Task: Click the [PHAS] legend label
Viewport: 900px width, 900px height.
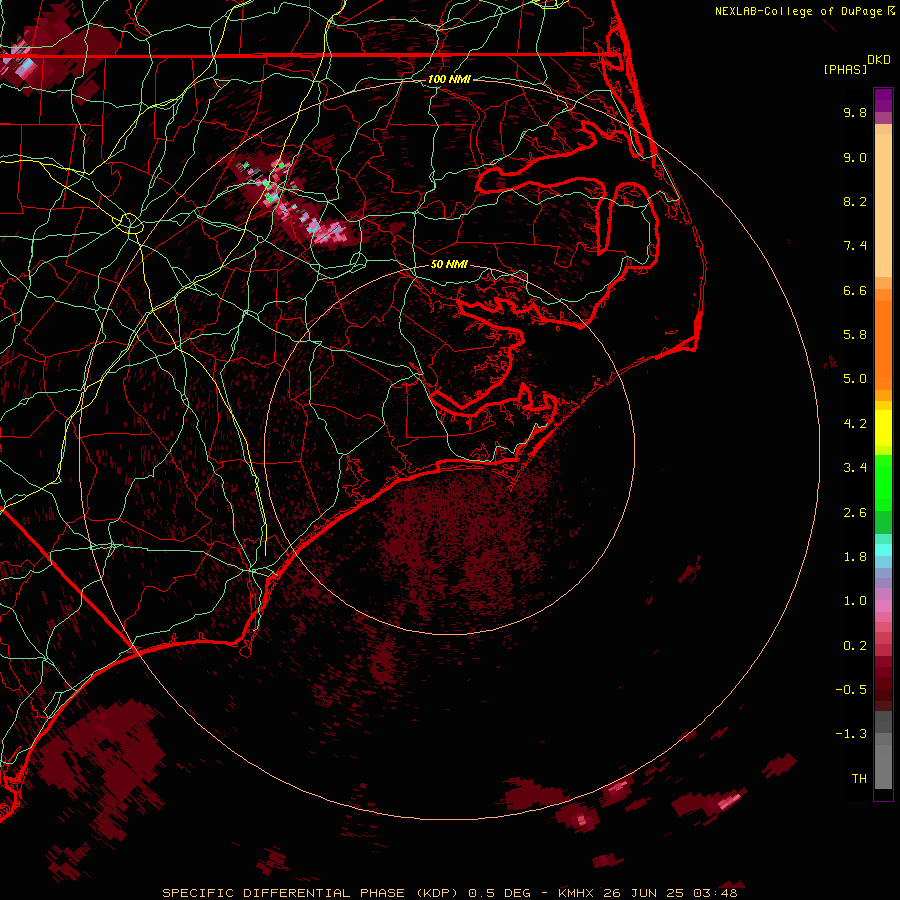Action: 845,70
